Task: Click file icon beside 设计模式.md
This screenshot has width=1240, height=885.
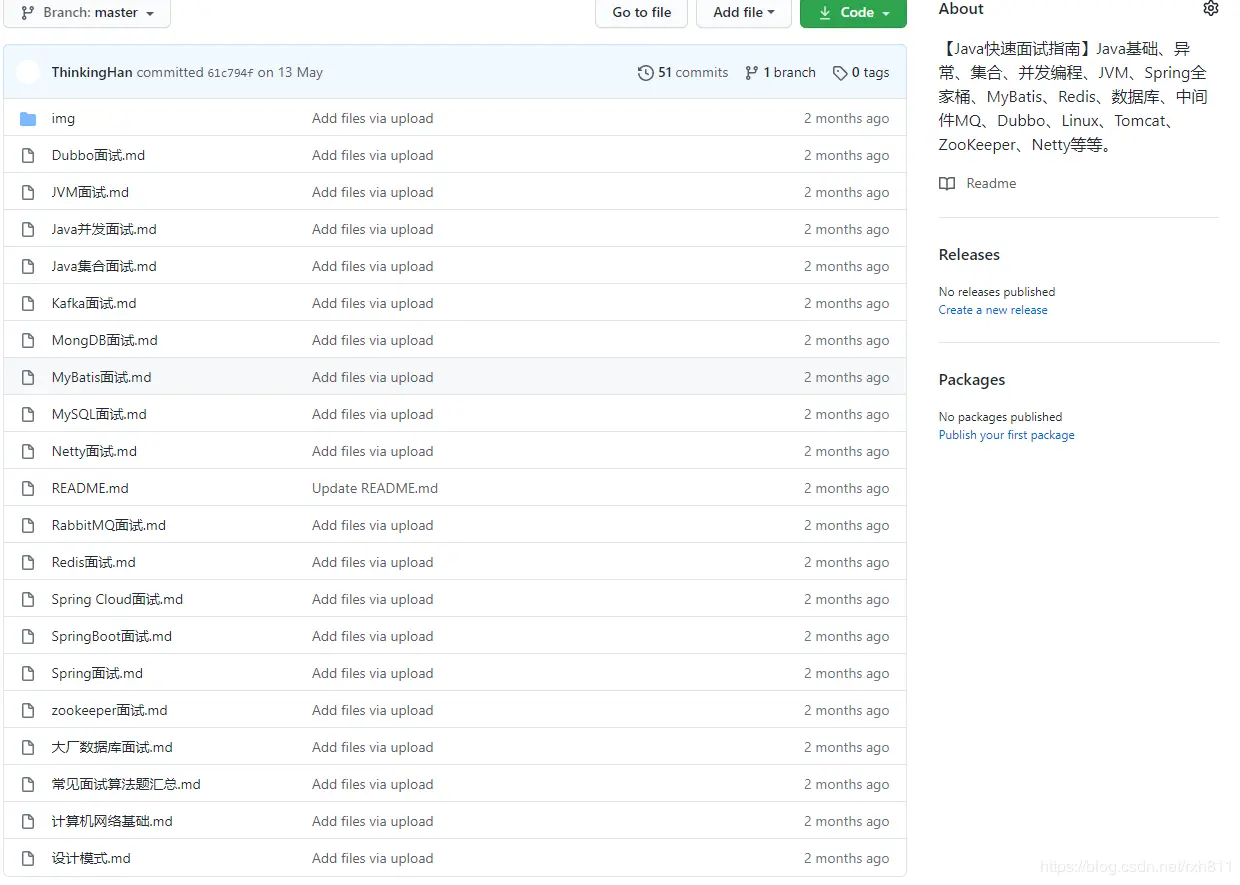Action: click(x=28, y=859)
